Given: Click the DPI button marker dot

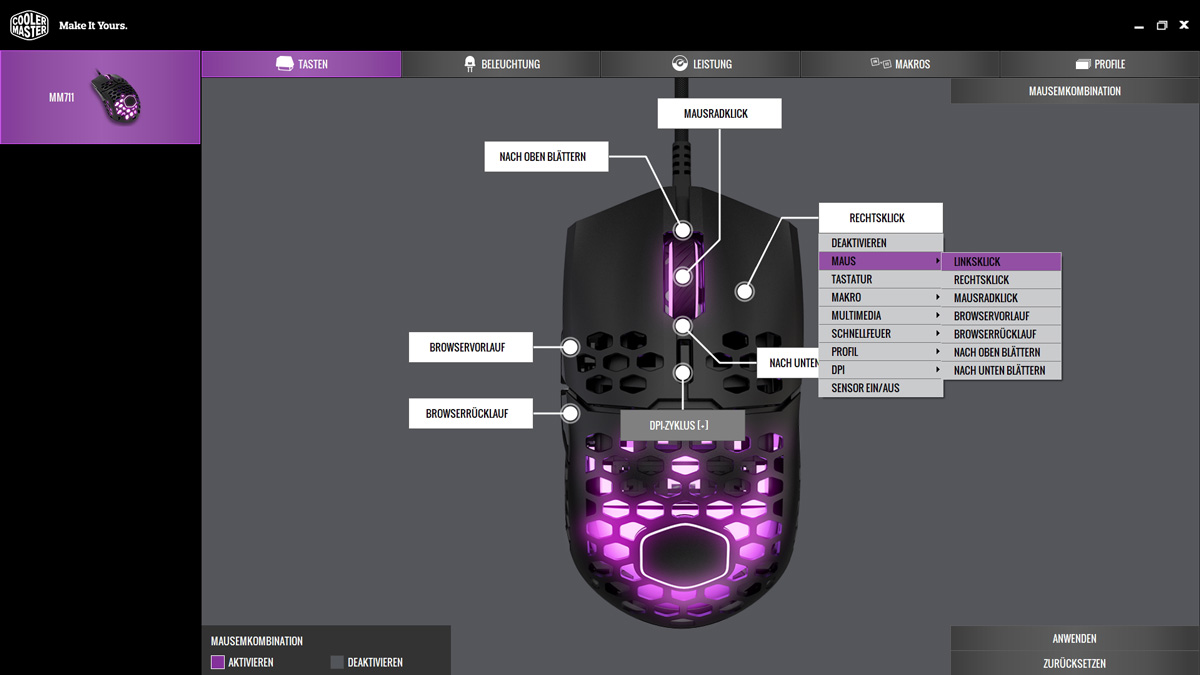Looking at the screenshot, I should [x=683, y=373].
